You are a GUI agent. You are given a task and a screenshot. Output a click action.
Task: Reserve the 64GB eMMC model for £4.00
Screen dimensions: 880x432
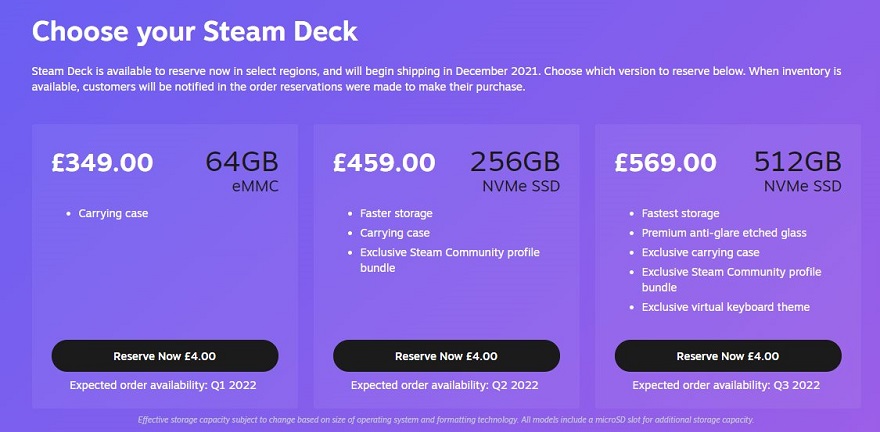click(x=165, y=356)
